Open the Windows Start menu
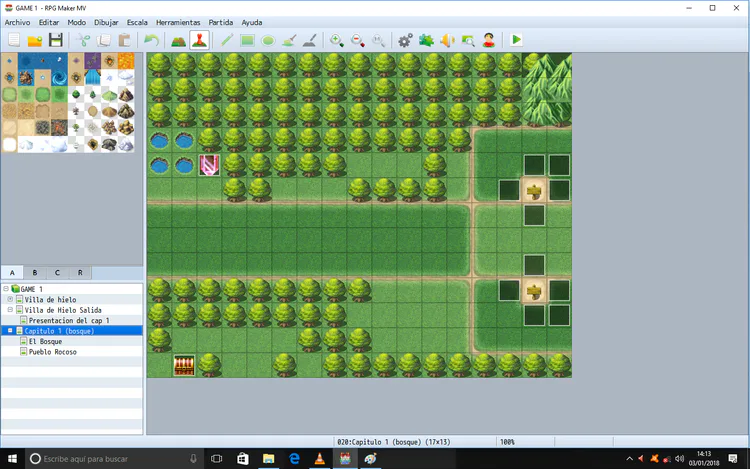This screenshot has height=469, width=750. pyautogui.click(x=12, y=459)
